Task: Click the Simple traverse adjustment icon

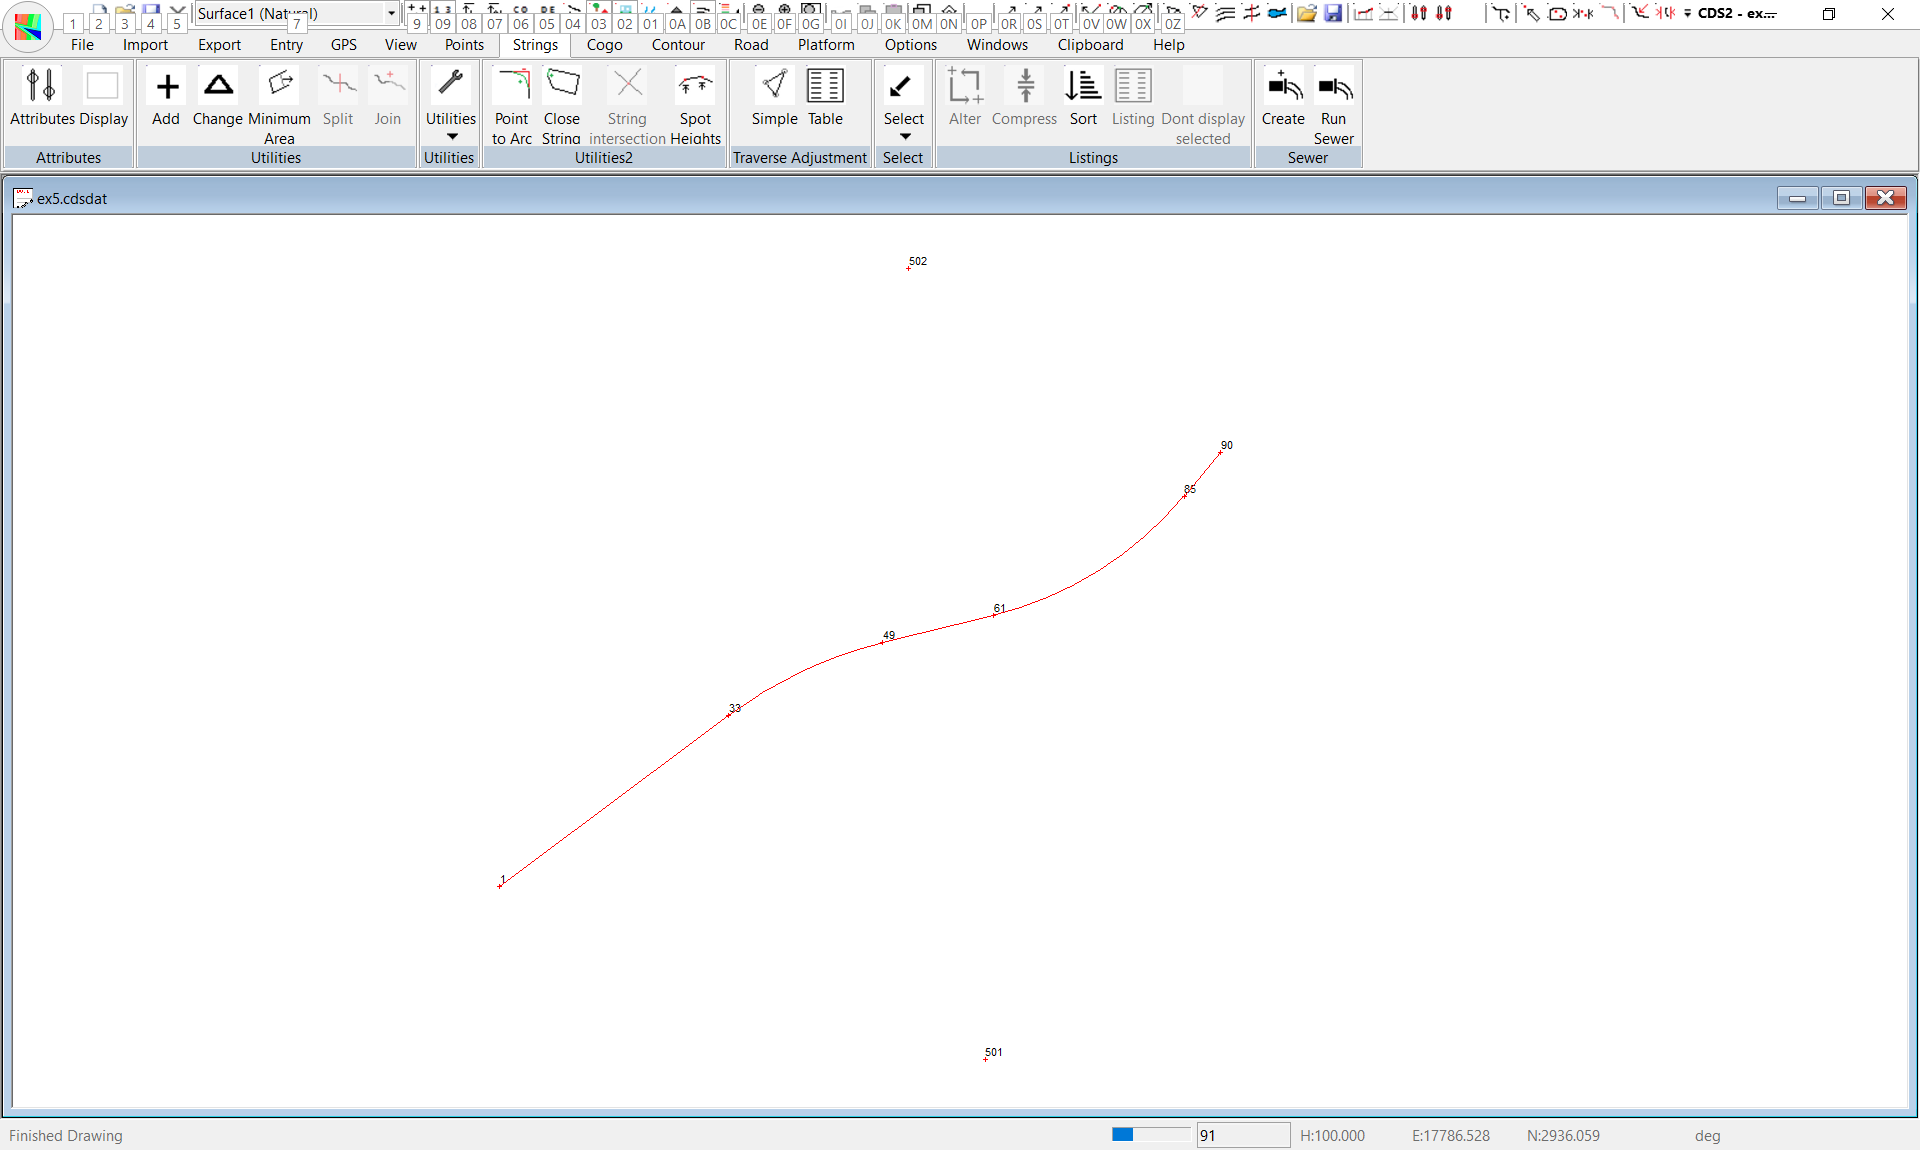Action: (774, 86)
